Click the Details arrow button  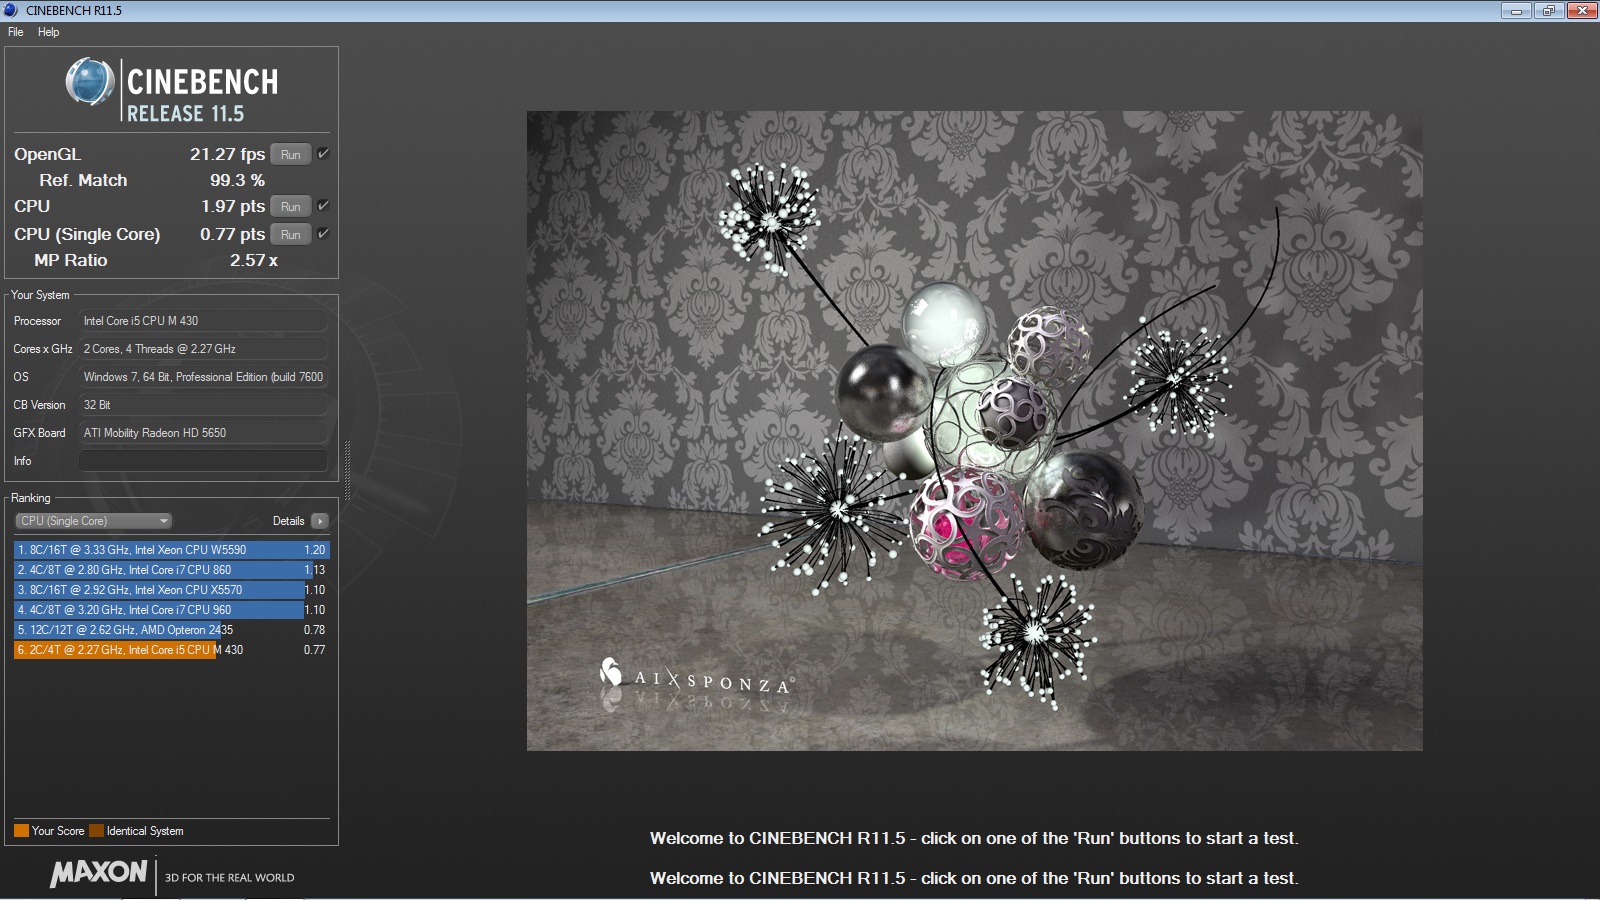[x=320, y=521]
